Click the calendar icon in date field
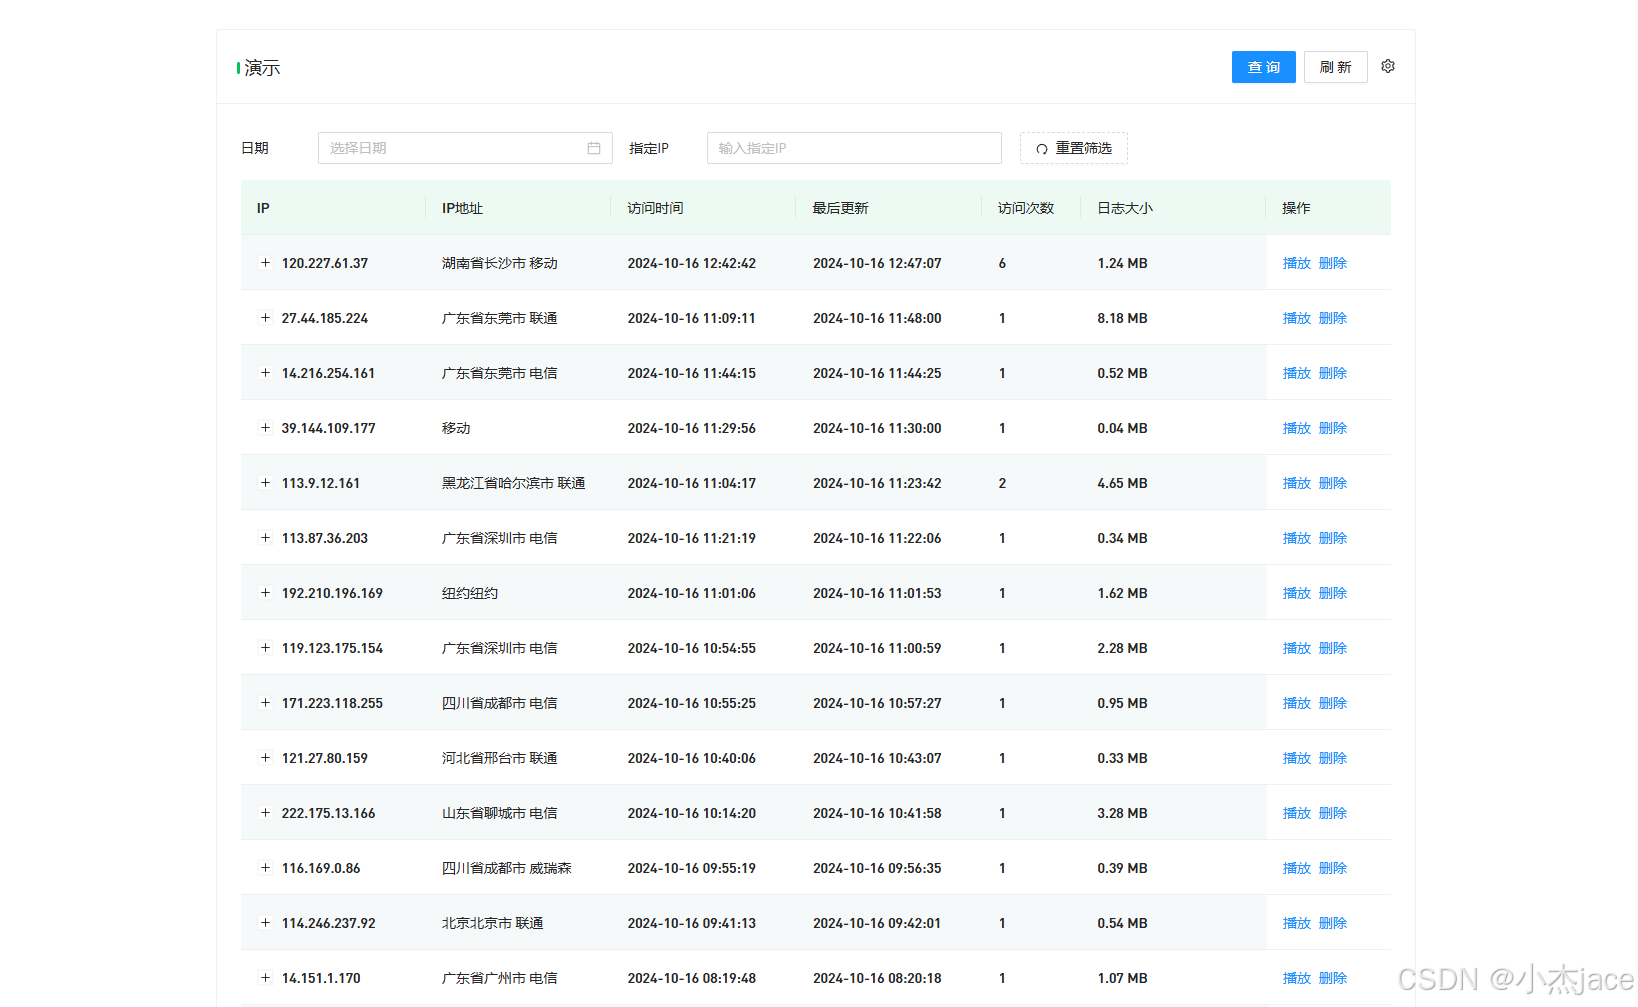Screen dimensions: 1638x1007 [593, 148]
